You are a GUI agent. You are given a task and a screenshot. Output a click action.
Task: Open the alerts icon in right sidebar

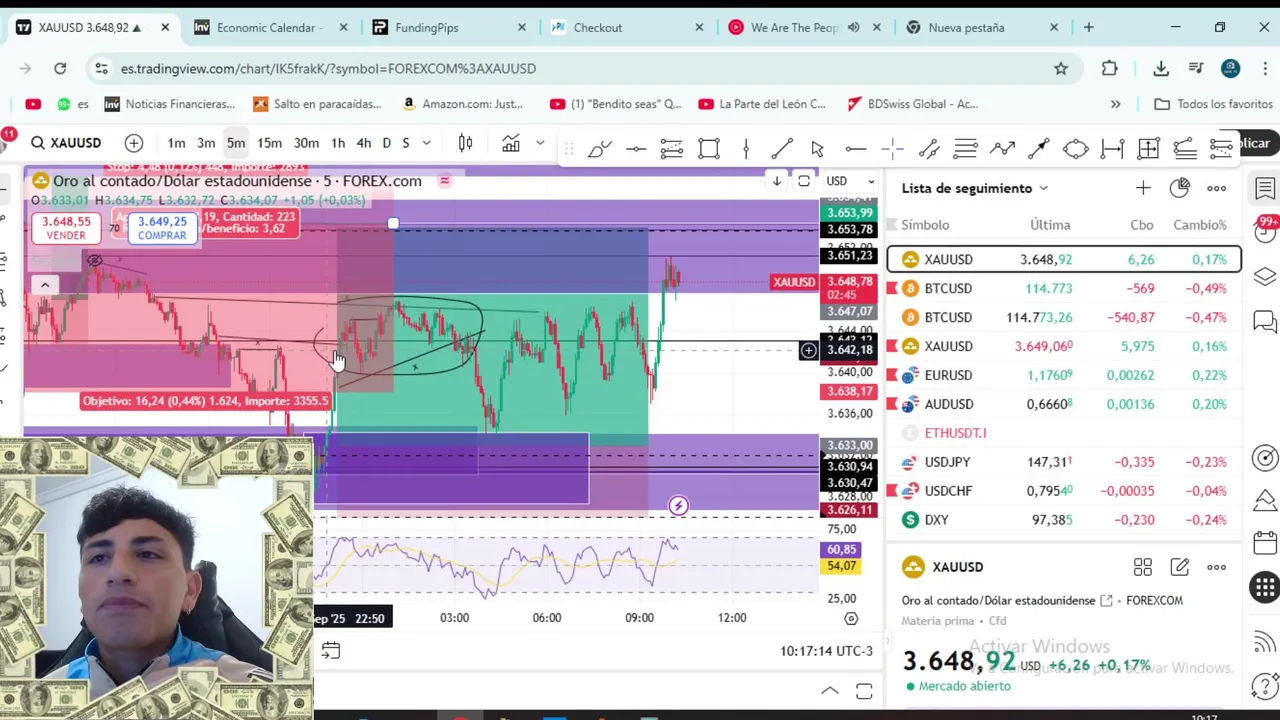tap(1266, 232)
